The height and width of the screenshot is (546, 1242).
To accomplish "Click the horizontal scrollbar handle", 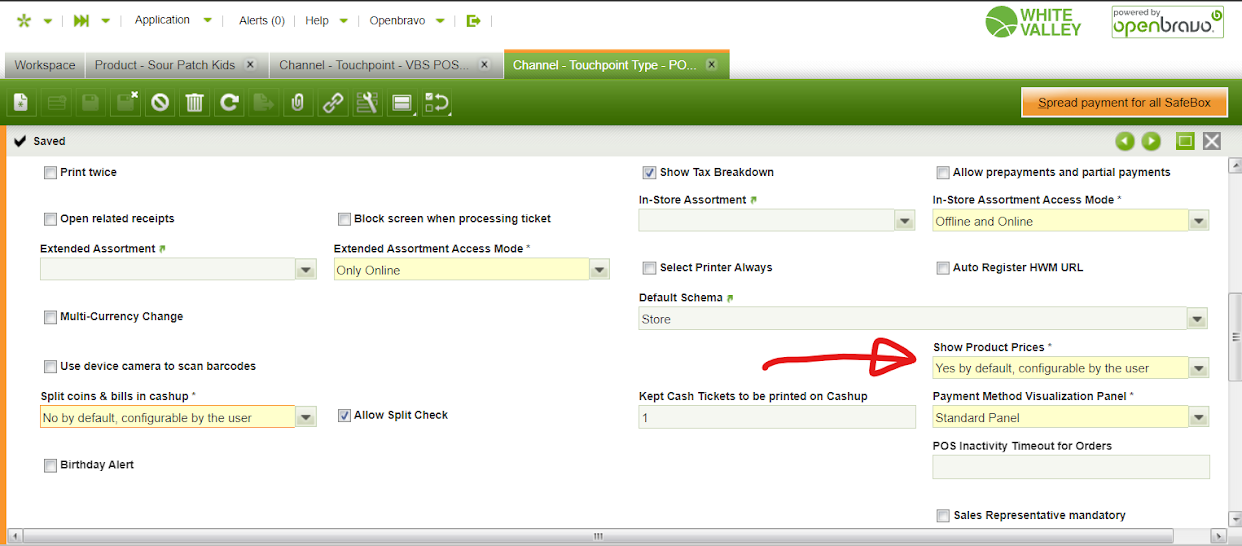I will [597, 536].
